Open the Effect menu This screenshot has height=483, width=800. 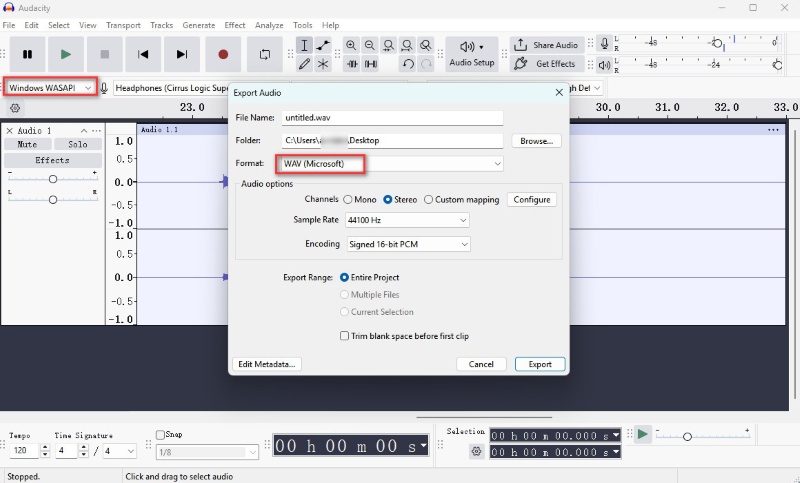[235, 25]
